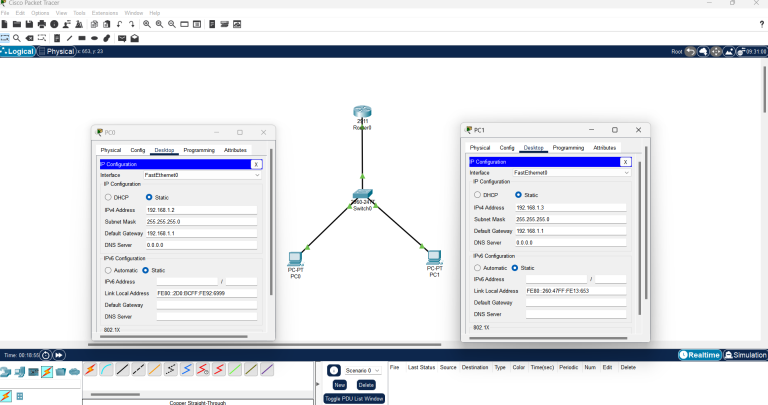
Task: Switch to Programming tab in PC1 window
Action: tap(568, 148)
